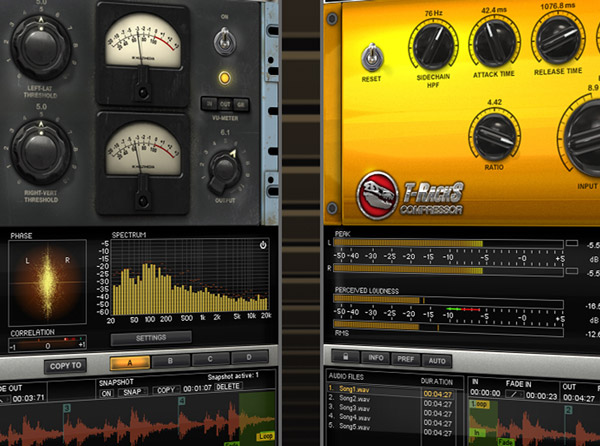The height and width of the screenshot is (446, 600).
Task: Click the COPY TO button
Action: pyautogui.click(x=65, y=366)
